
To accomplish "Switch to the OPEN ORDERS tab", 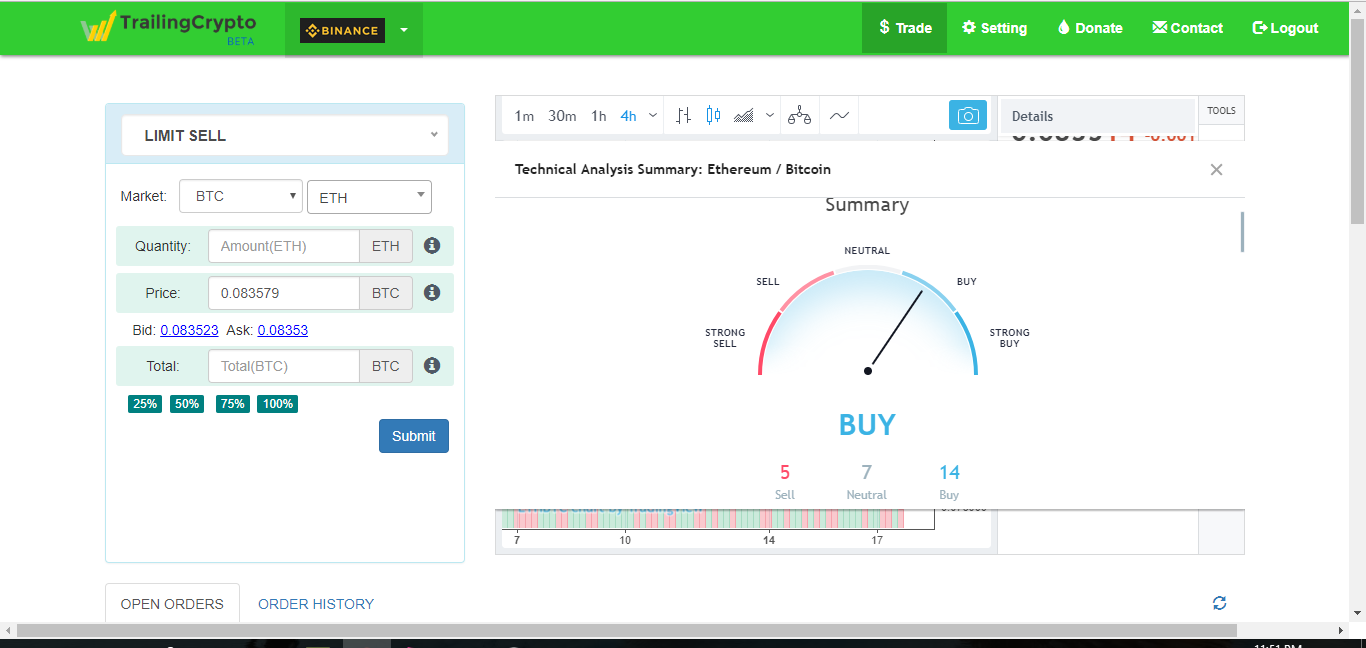I will [172, 604].
